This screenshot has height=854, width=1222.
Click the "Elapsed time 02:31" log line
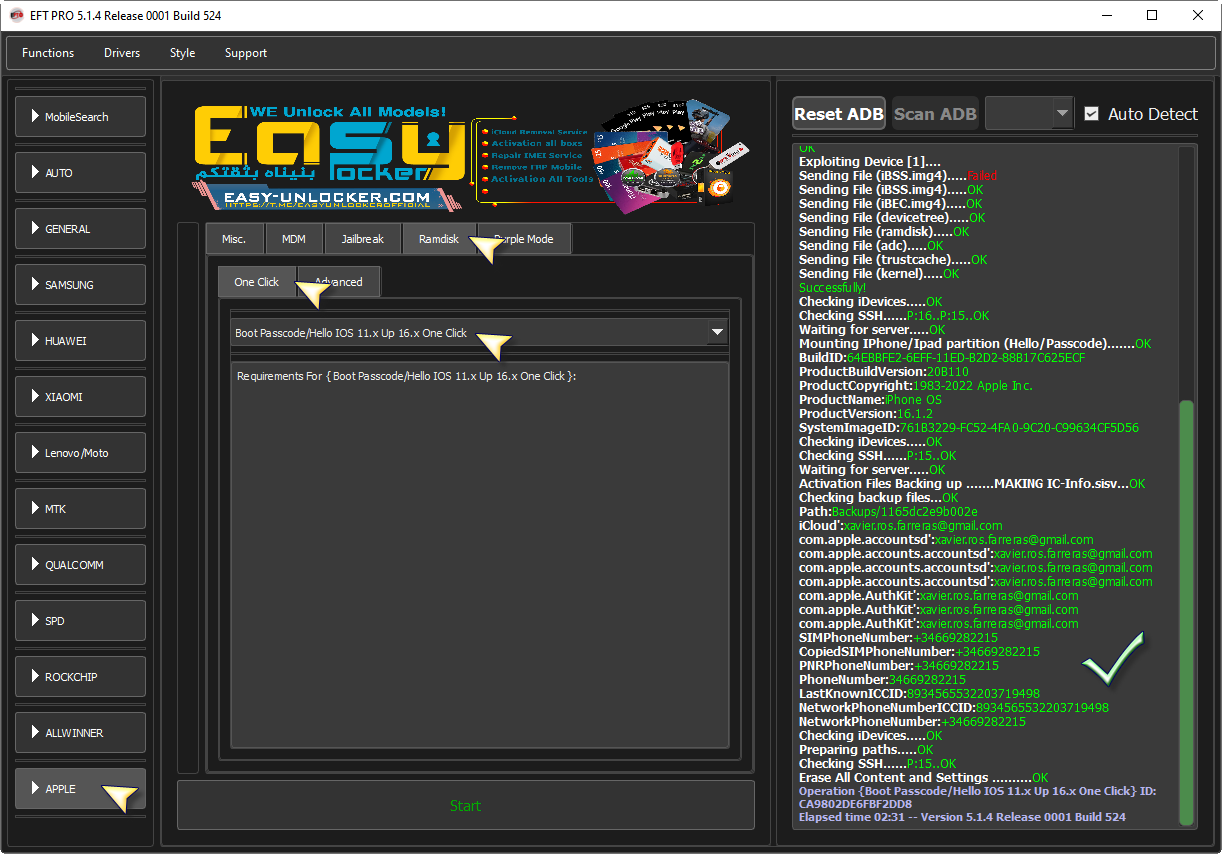click(x=962, y=817)
